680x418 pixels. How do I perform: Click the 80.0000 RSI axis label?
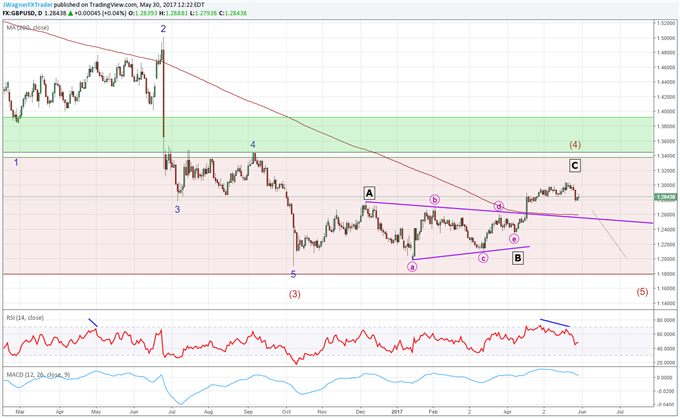click(666, 320)
